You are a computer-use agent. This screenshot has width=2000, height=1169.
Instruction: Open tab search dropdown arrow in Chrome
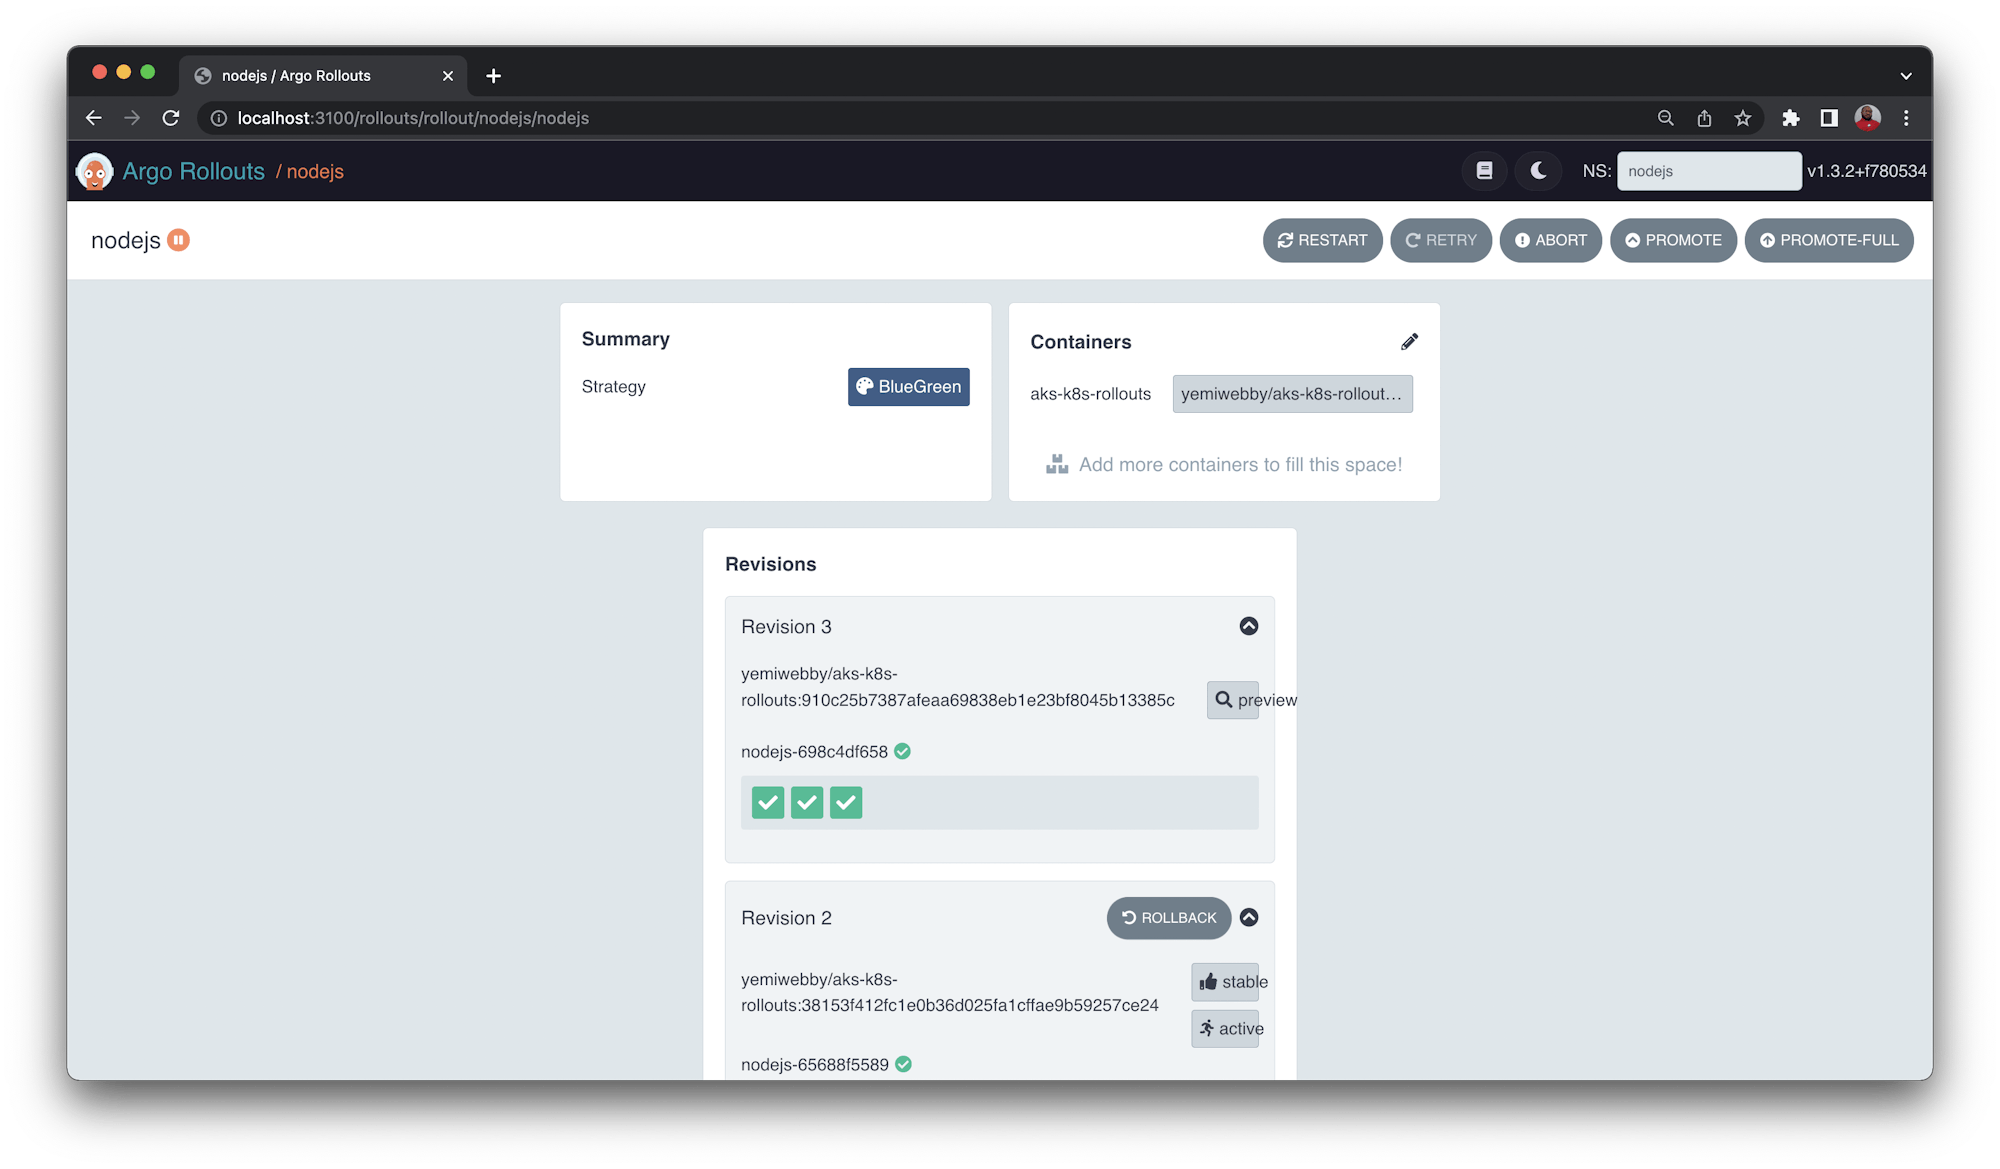click(1906, 76)
